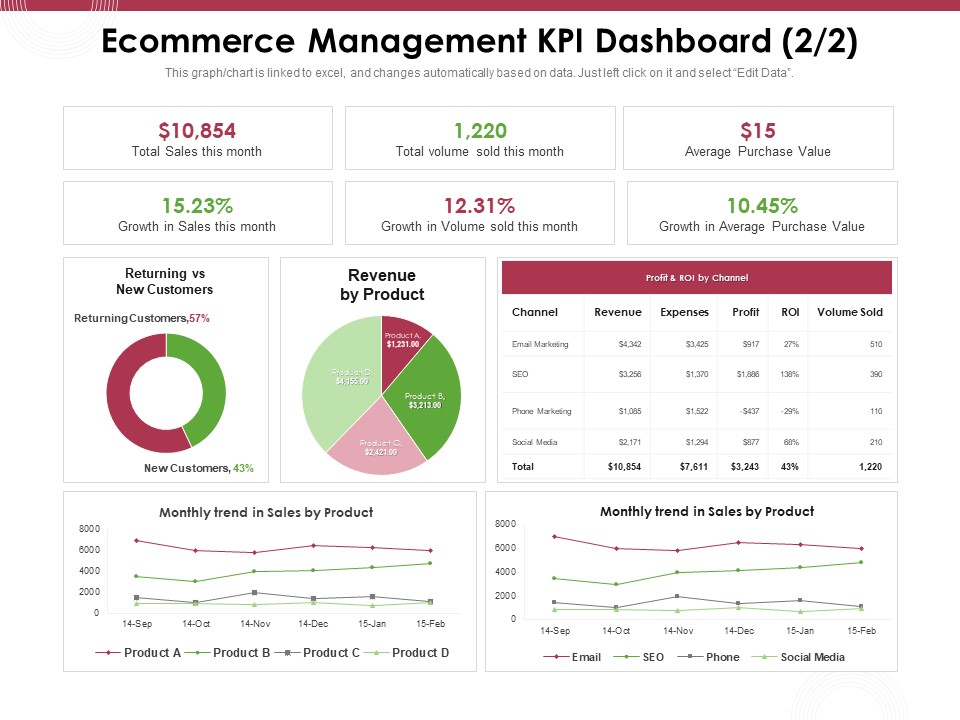Click the 10.45% purchase value growth figure

(762, 205)
